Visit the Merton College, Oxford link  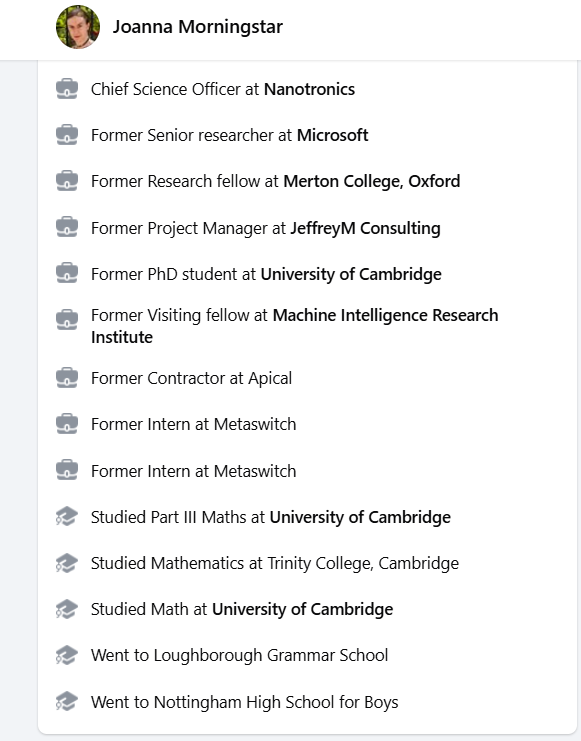(x=372, y=181)
